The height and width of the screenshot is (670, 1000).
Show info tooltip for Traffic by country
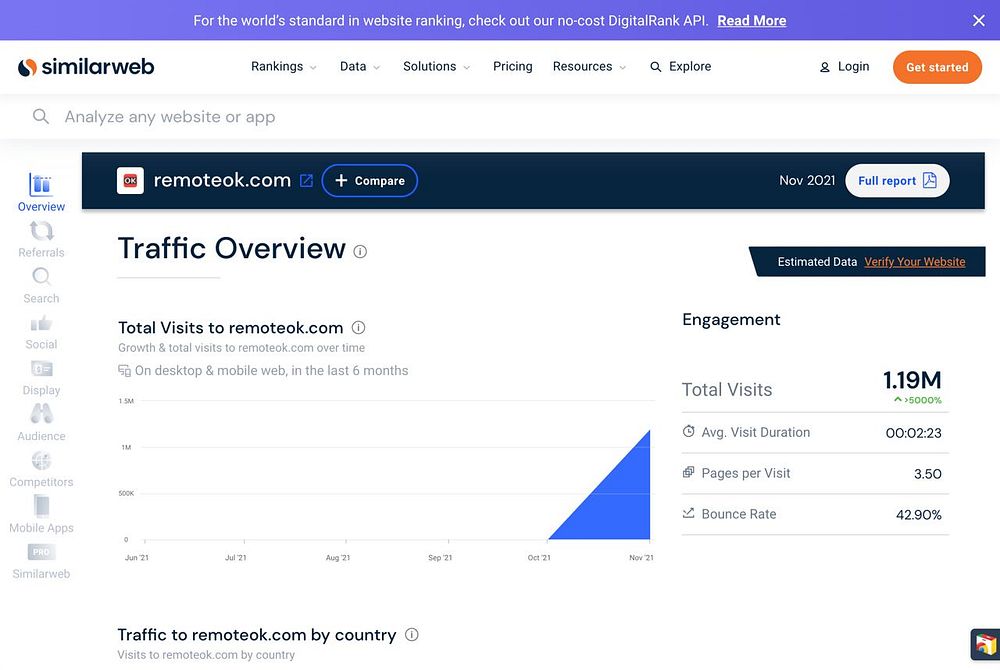coord(412,634)
